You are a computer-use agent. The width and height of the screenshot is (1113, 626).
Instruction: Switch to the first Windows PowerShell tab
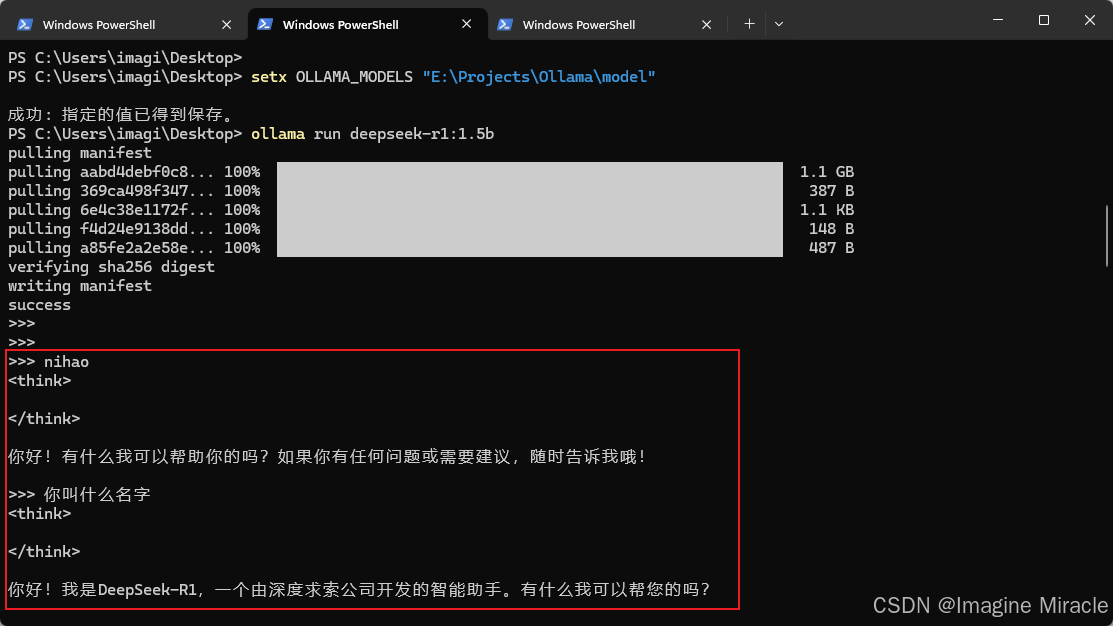(x=124, y=24)
